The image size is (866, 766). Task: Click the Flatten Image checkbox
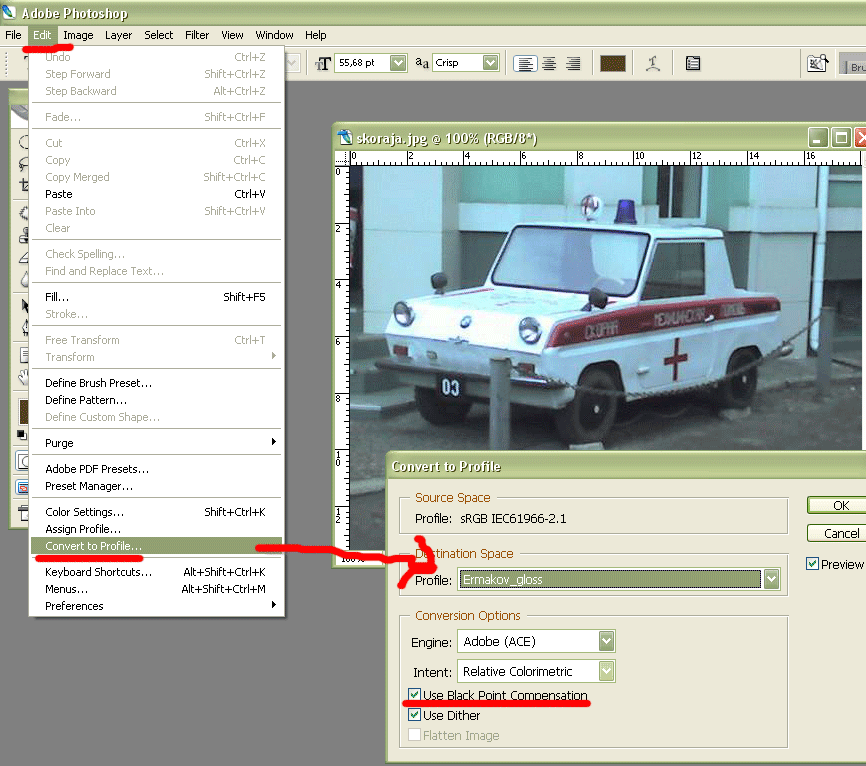click(414, 735)
